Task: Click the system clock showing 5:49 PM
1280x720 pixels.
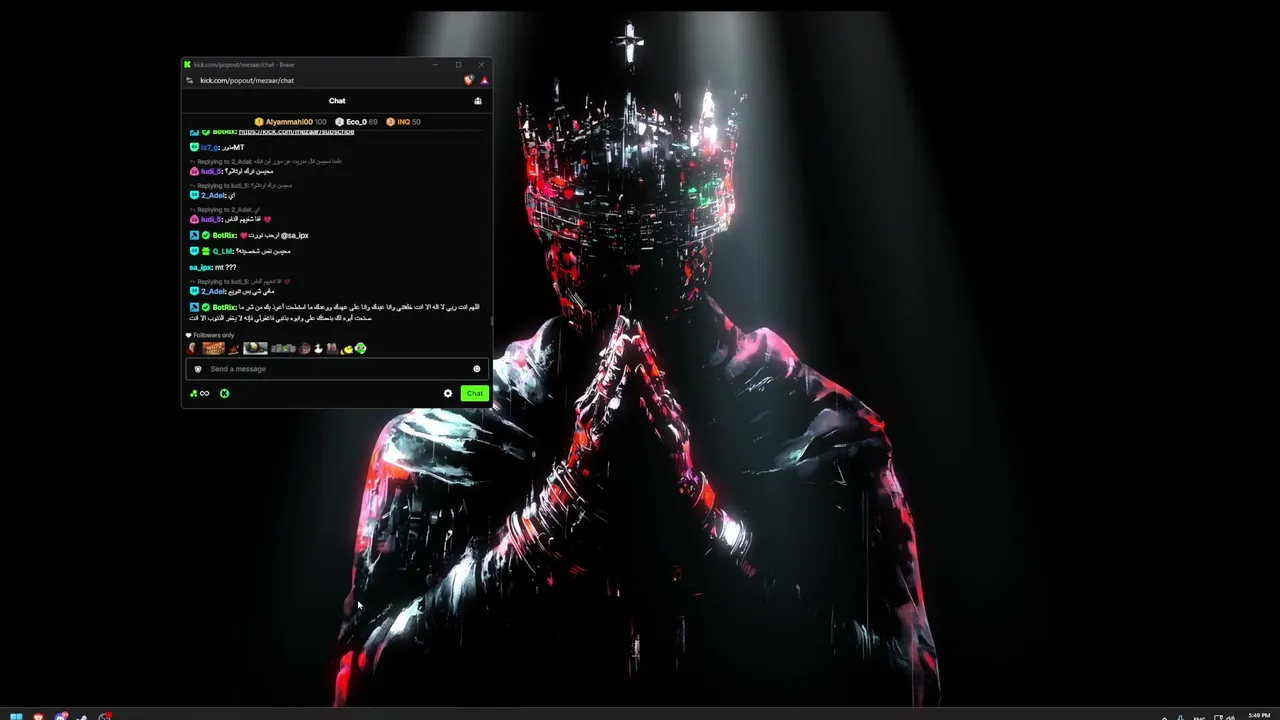Action: pyautogui.click(x=1259, y=715)
